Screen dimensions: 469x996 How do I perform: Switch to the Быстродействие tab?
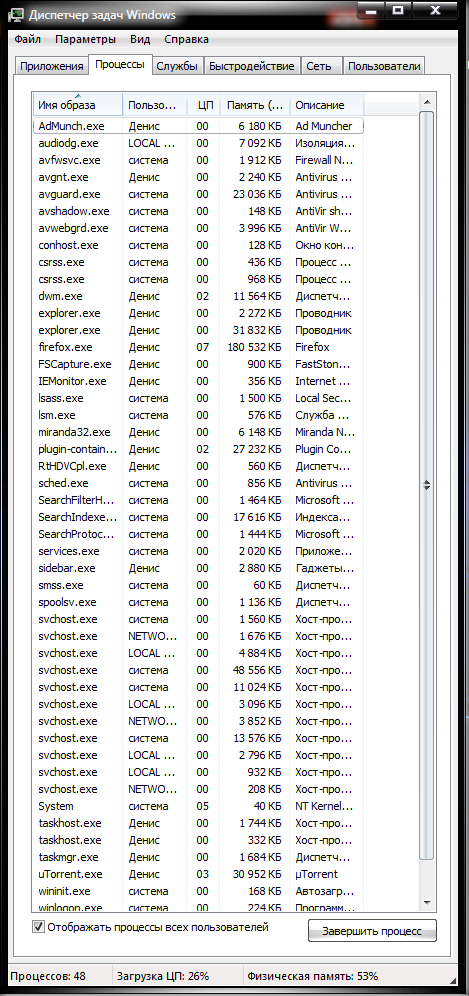252,66
